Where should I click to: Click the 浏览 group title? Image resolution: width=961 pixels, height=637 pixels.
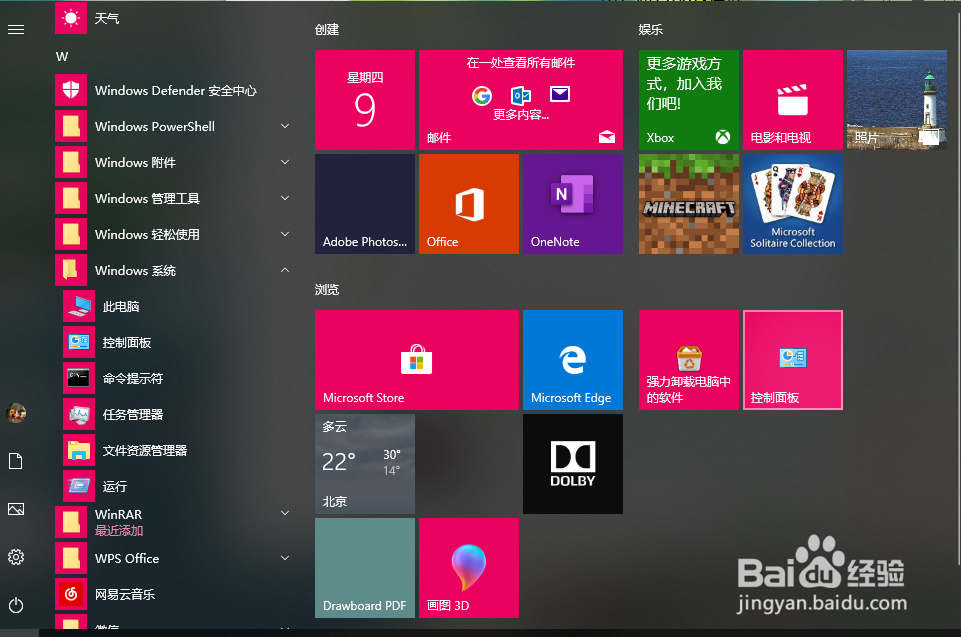tap(327, 289)
